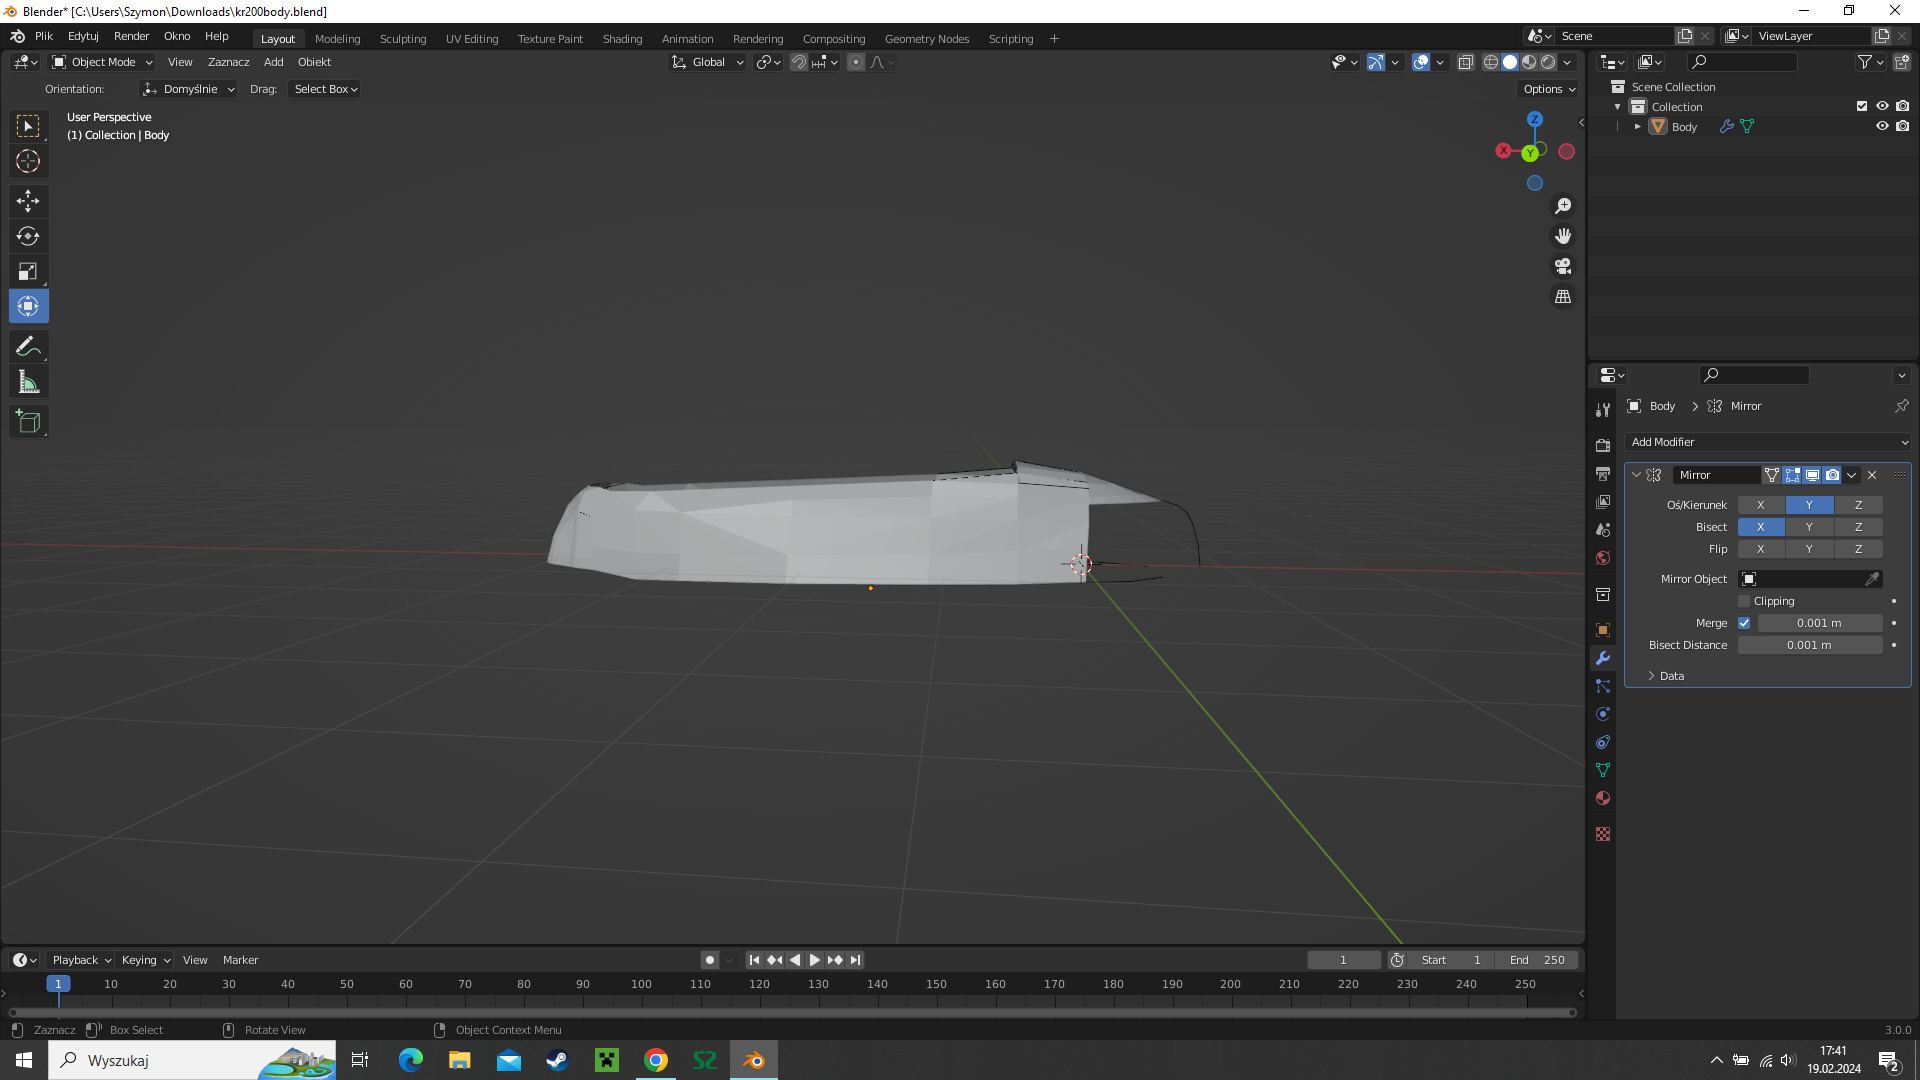Open the Domyślnie orientation dropdown
Viewport: 1920px width, 1080px height.
coord(189,89)
